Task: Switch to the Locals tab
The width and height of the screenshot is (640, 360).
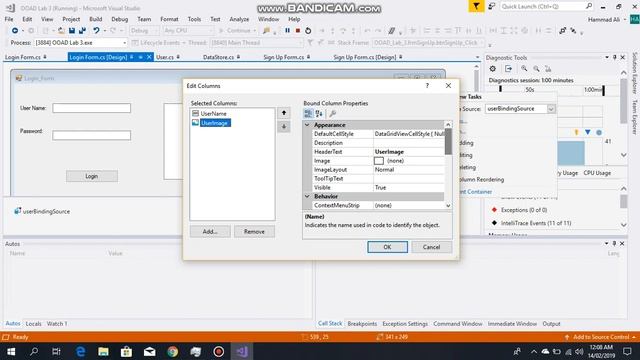Action: click(x=33, y=324)
